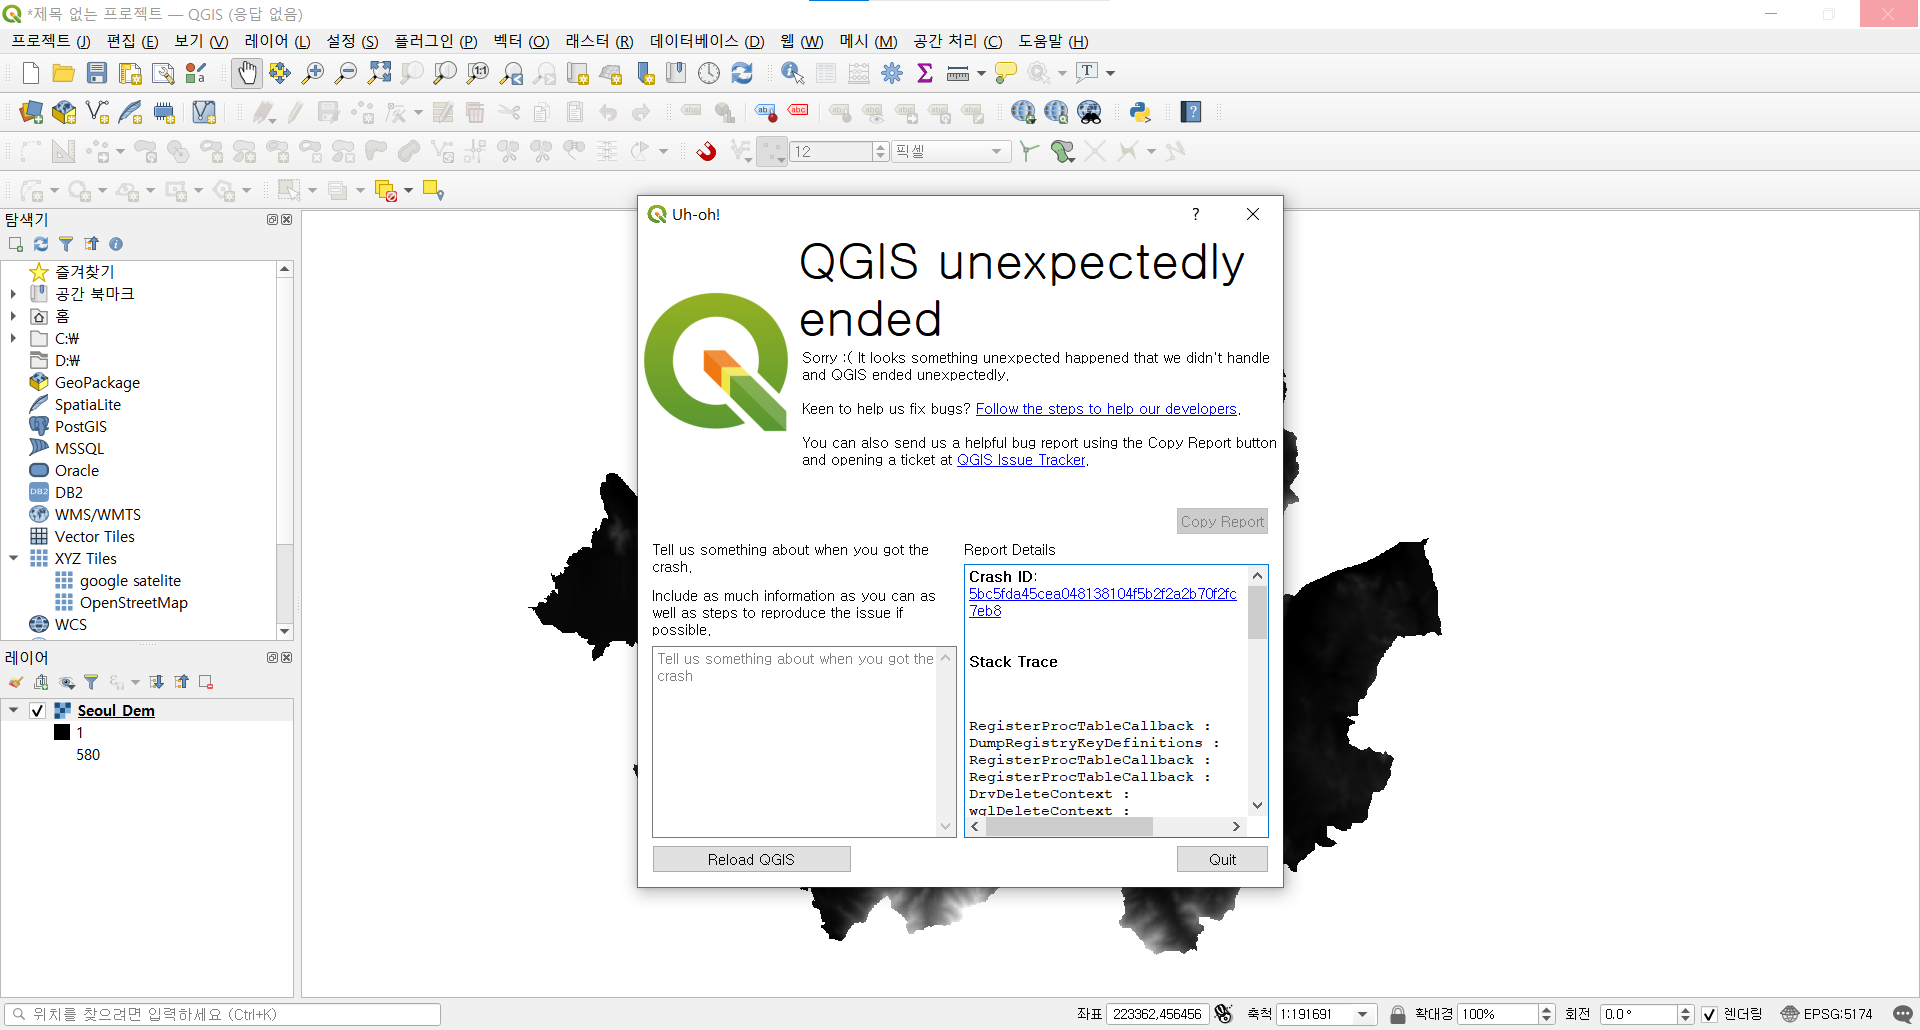
Task: Open layer styling brush icon in Layers panel
Action: [x=16, y=682]
